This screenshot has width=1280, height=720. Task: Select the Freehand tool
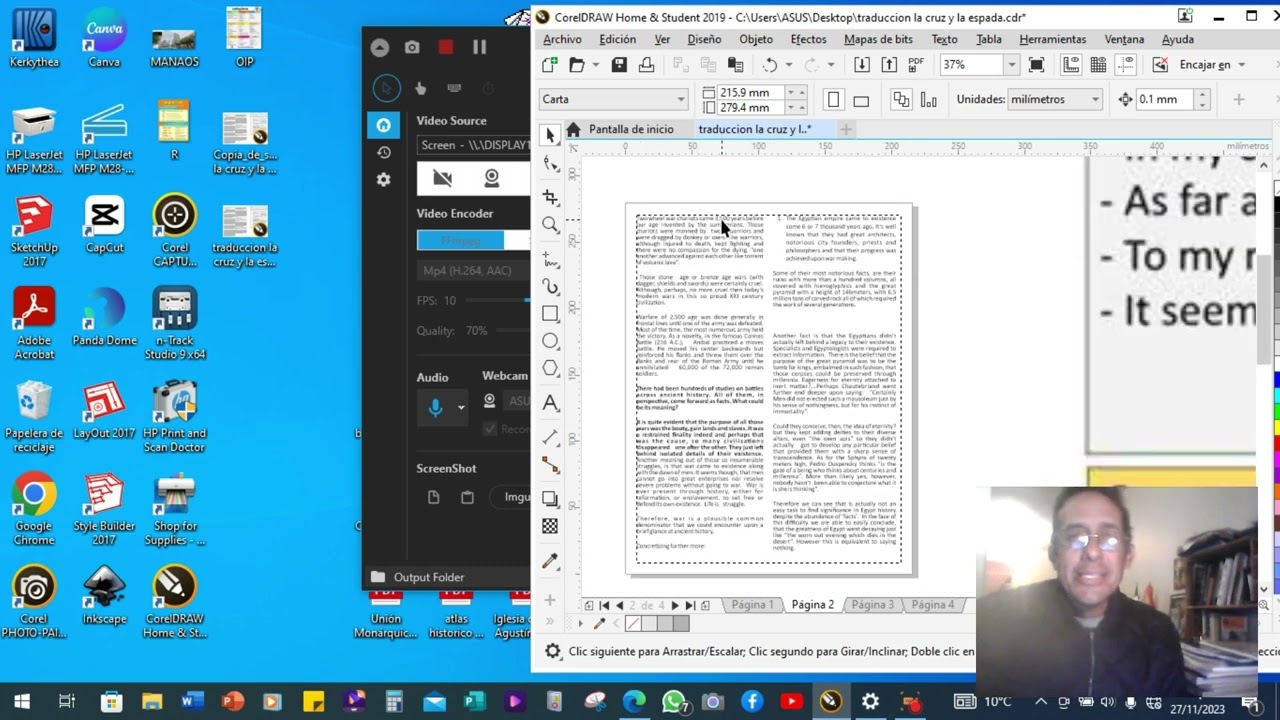(550, 259)
